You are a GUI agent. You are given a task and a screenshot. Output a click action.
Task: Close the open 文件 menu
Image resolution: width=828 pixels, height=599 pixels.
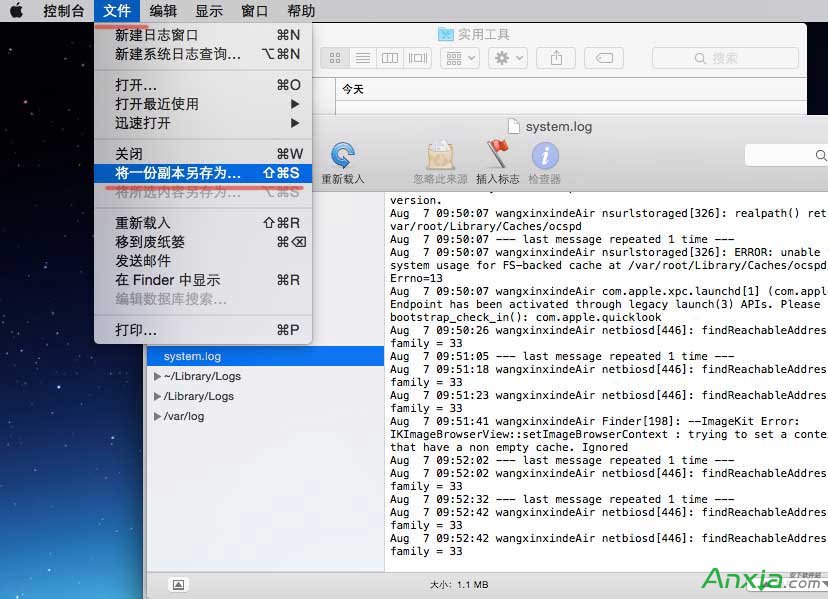(117, 11)
